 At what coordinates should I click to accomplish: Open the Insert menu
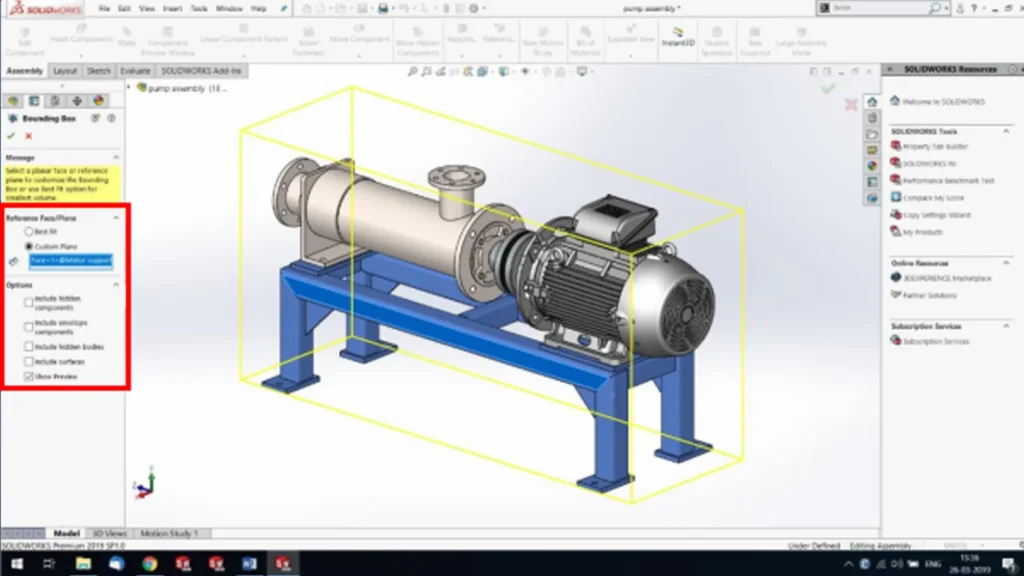(172, 8)
